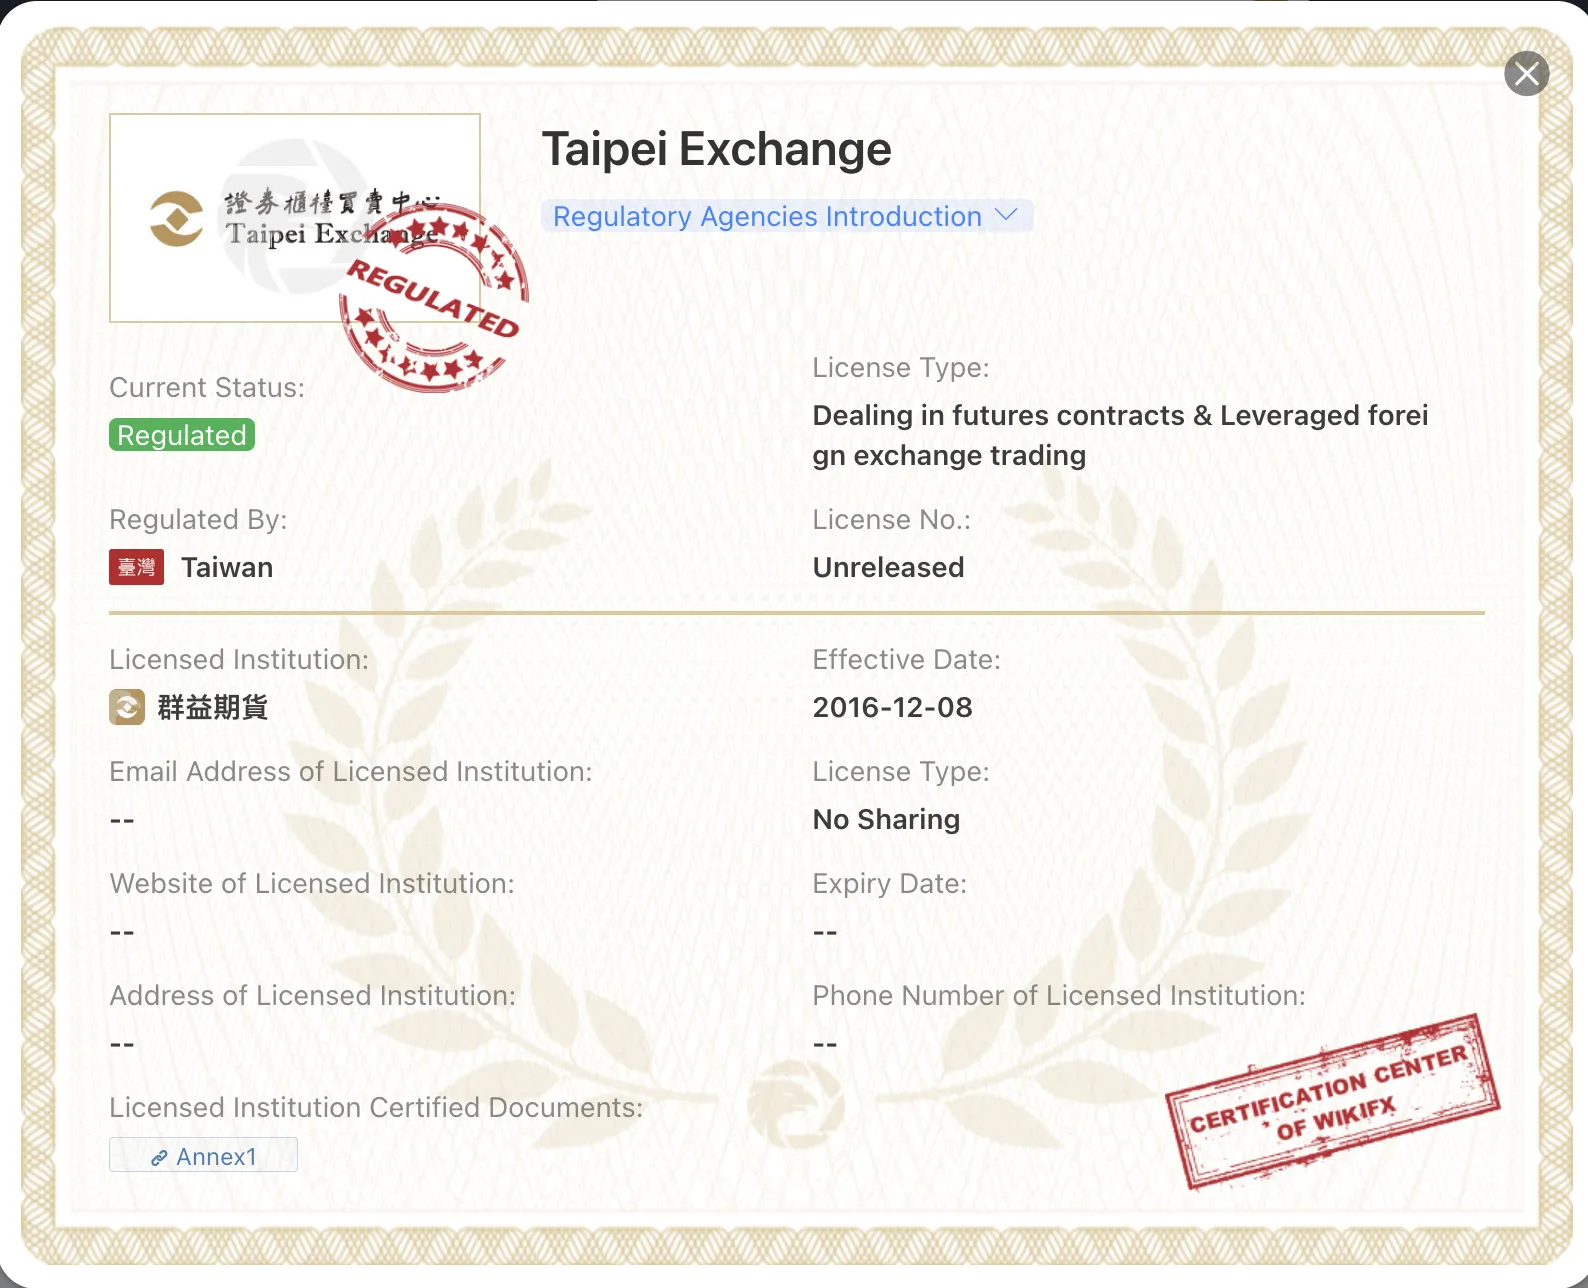Click Address of Licensed Institution label
The width and height of the screenshot is (1588, 1288).
tap(312, 995)
